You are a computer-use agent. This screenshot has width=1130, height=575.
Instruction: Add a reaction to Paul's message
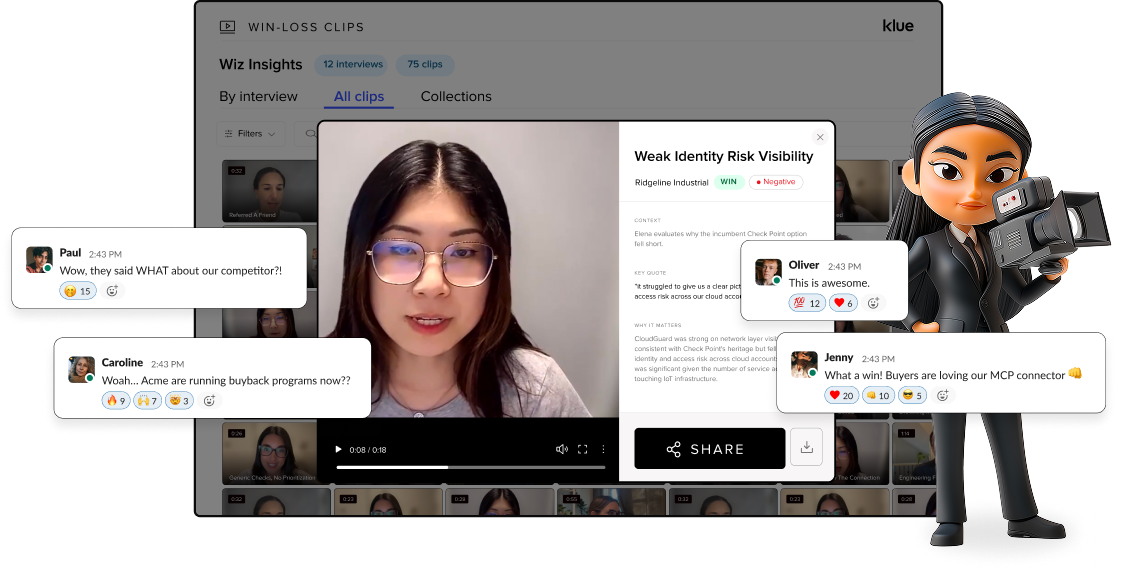112,291
